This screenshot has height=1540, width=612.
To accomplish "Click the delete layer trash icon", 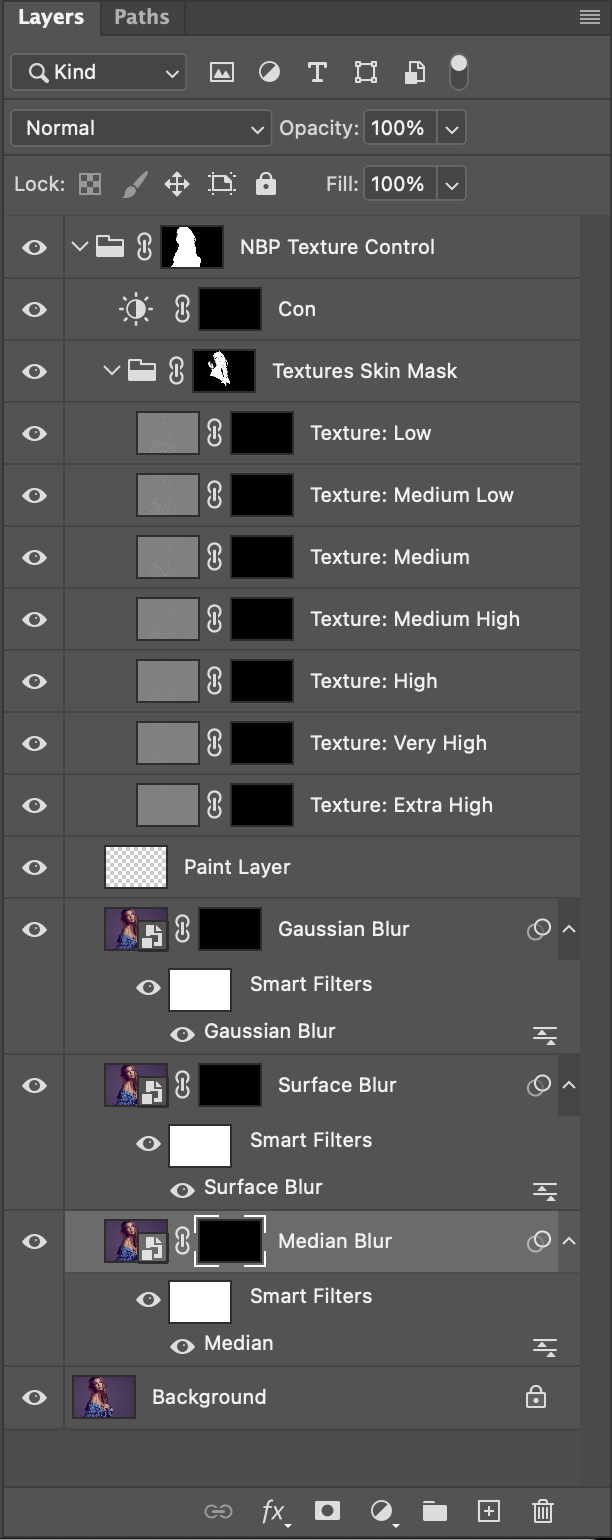I will point(542,1511).
